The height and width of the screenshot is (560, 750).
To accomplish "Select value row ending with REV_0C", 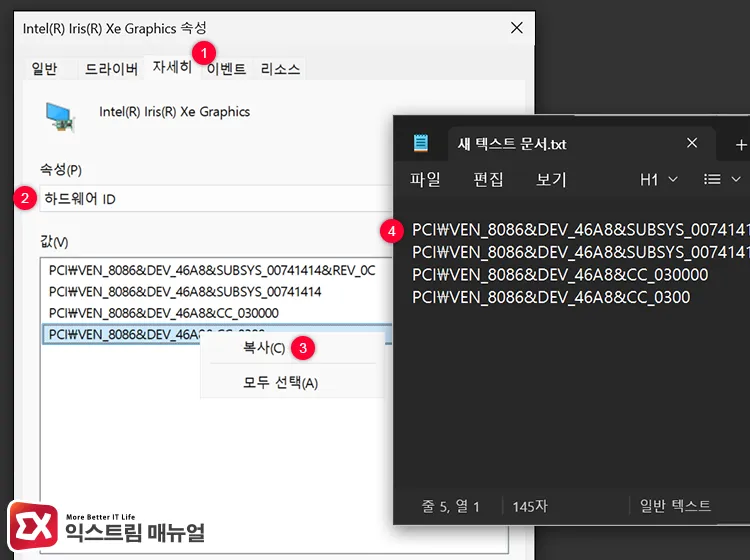I will 212,270.
